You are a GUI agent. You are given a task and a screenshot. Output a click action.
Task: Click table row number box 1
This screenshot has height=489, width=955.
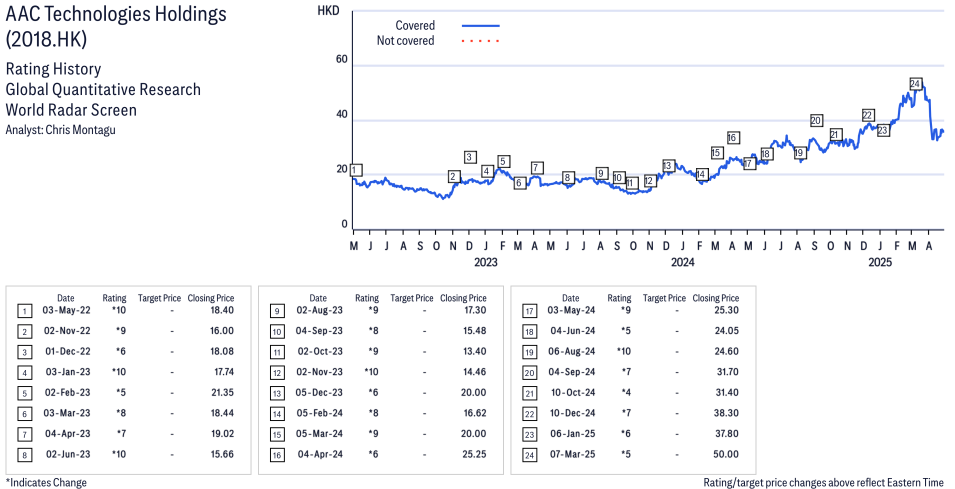(24, 312)
